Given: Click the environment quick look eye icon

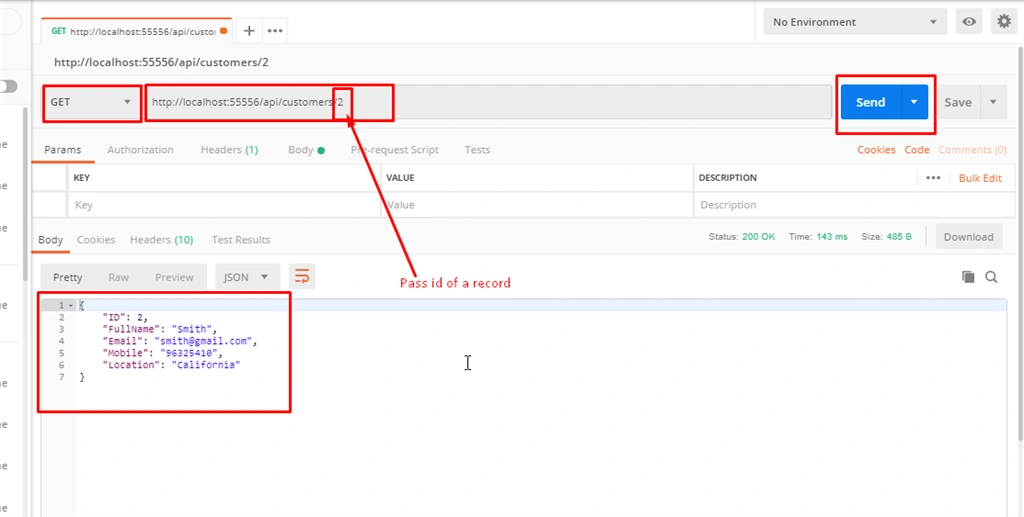Looking at the screenshot, I should pyautogui.click(x=969, y=22).
